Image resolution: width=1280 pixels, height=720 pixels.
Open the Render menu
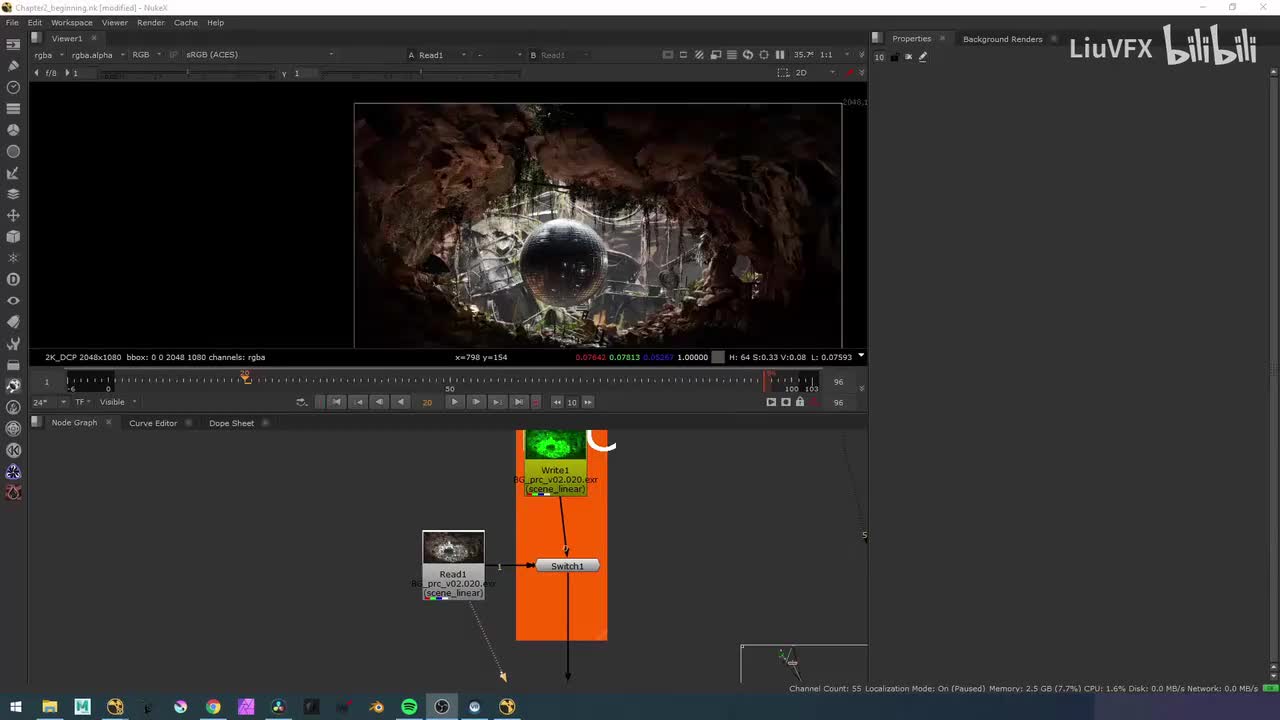tap(150, 22)
